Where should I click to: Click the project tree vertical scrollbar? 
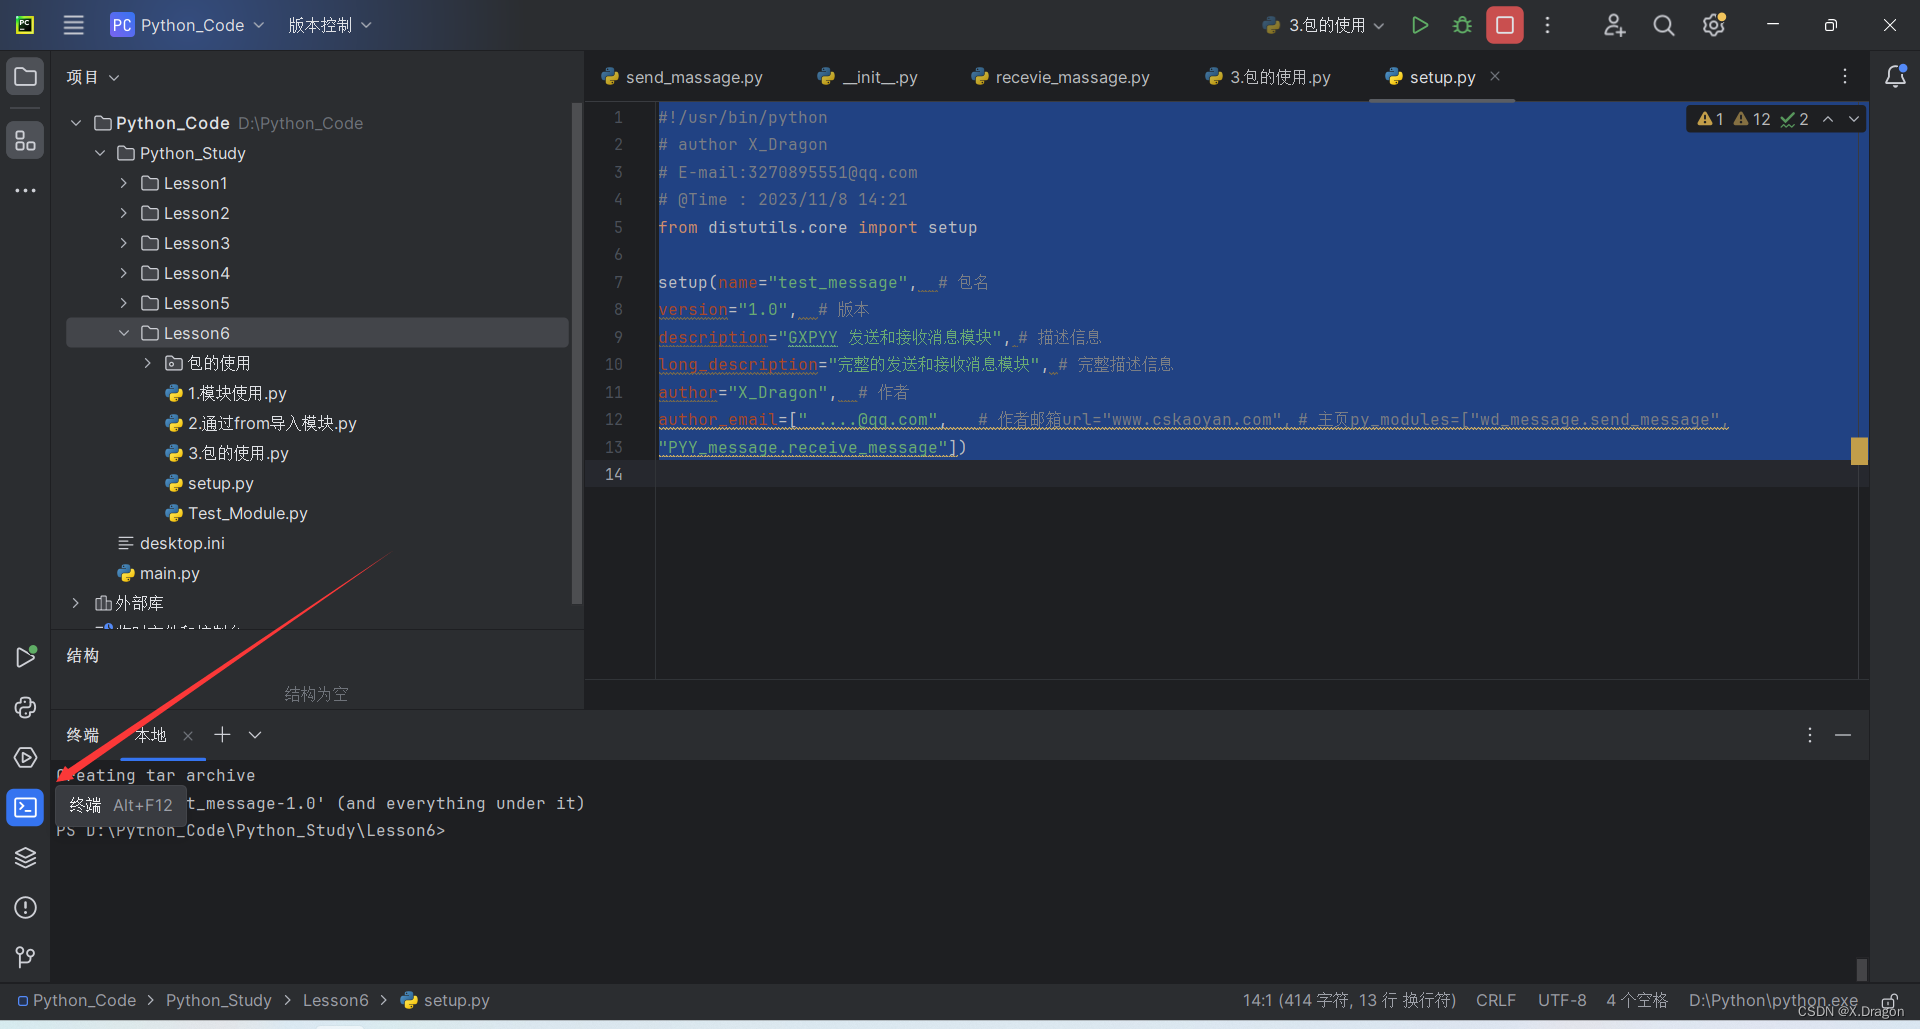(576, 353)
